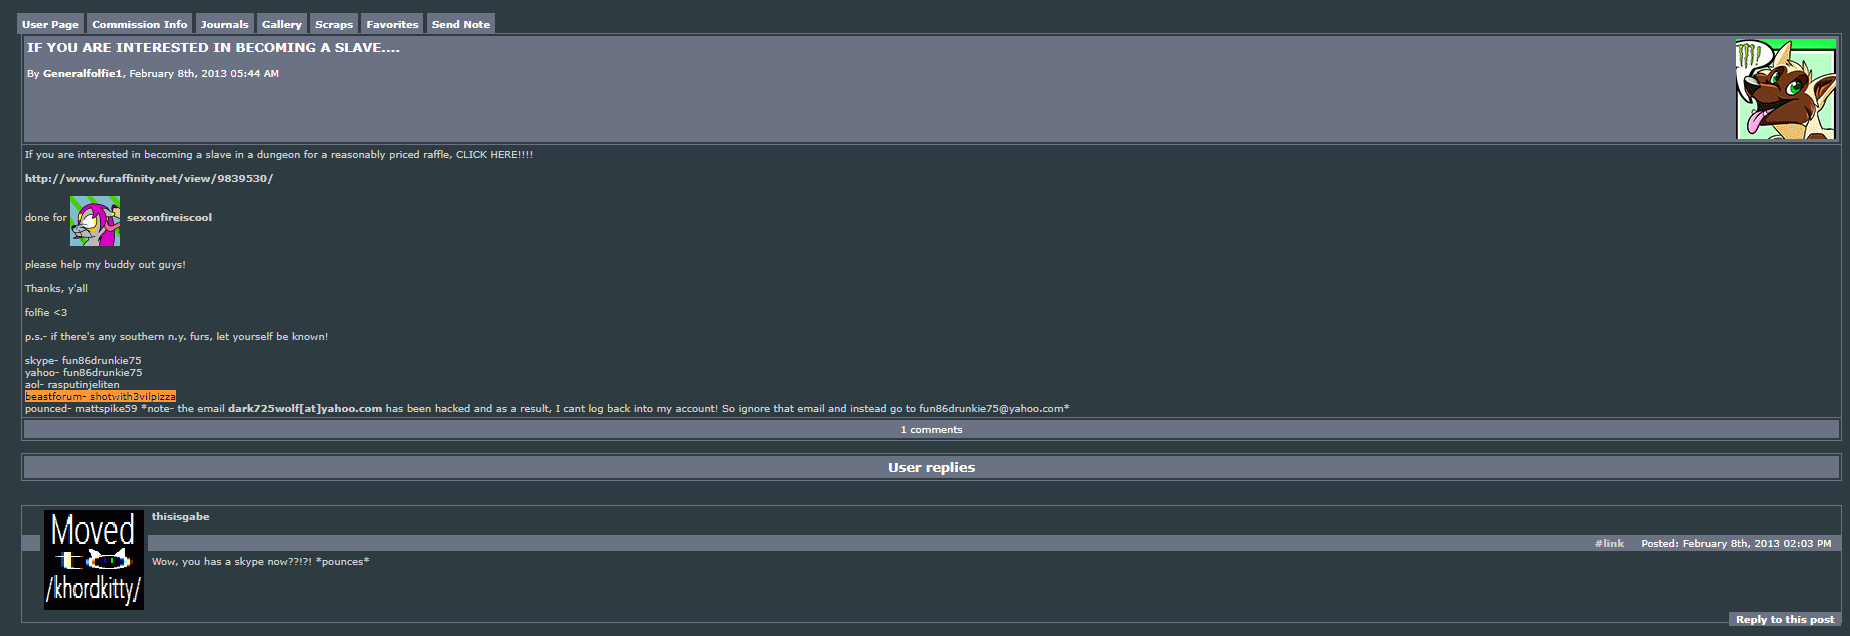Viewport: 1850px width, 636px height.
Task: Click the journal author avatar image
Action: 1786,90
